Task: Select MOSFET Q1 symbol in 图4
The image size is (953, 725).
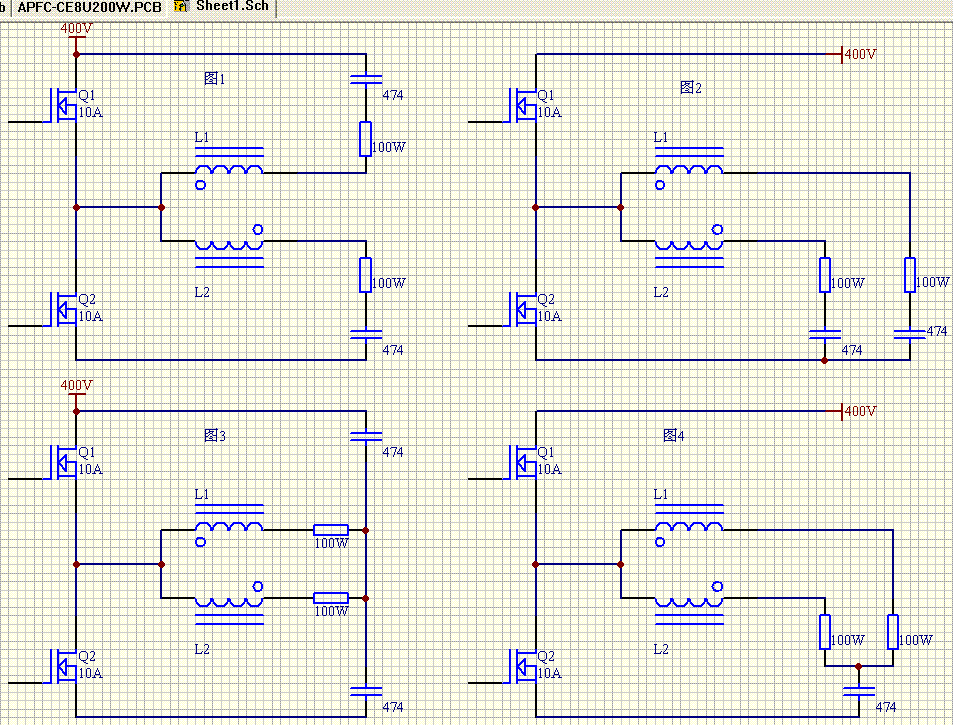Action: pyautogui.click(x=523, y=462)
